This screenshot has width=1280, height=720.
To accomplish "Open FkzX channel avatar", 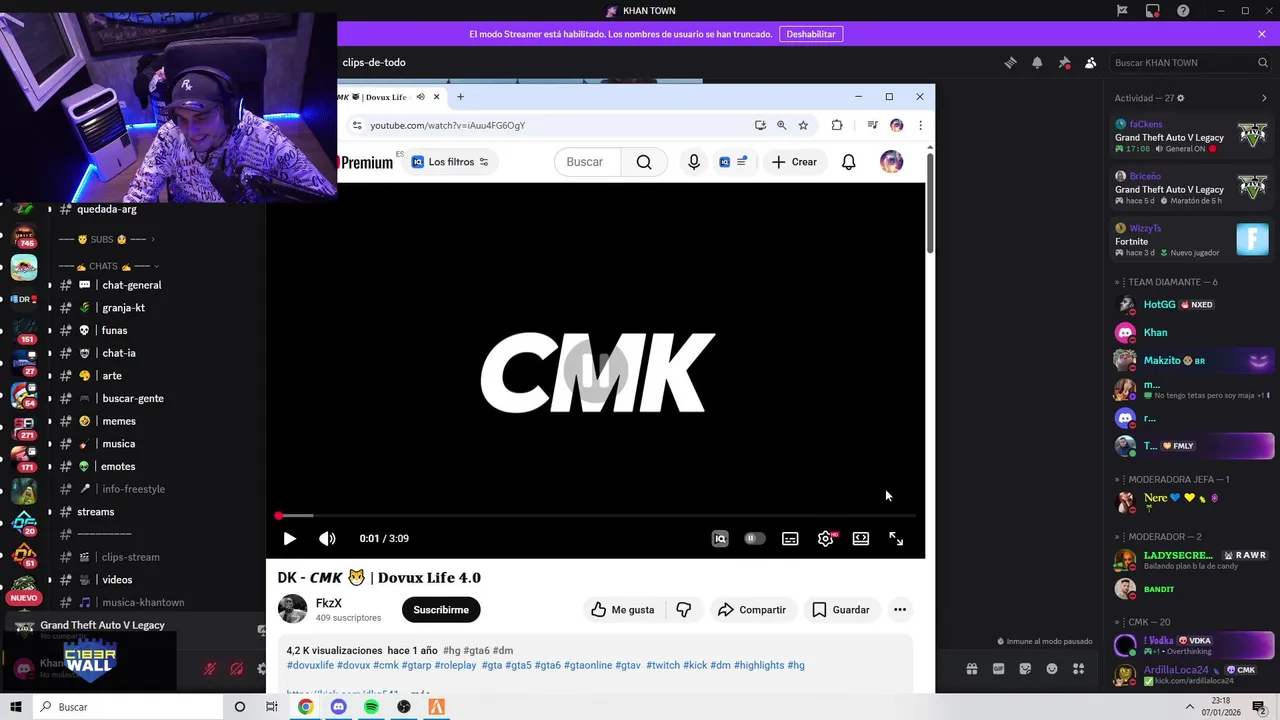I will pyautogui.click(x=292, y=609).
